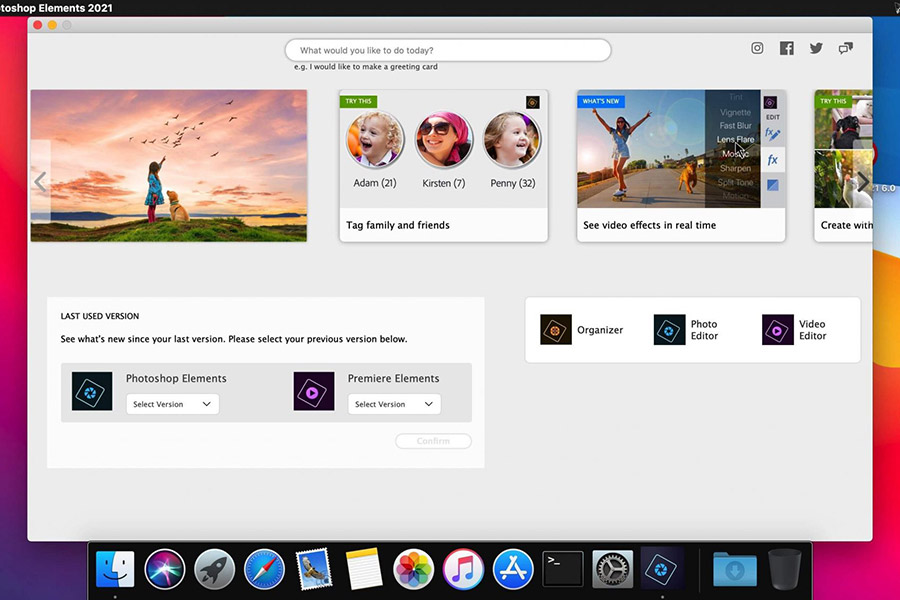The height and width of the screenshot is (600, 900).
Task: Open the Facebook social link icon
Action: pos(786,48)
